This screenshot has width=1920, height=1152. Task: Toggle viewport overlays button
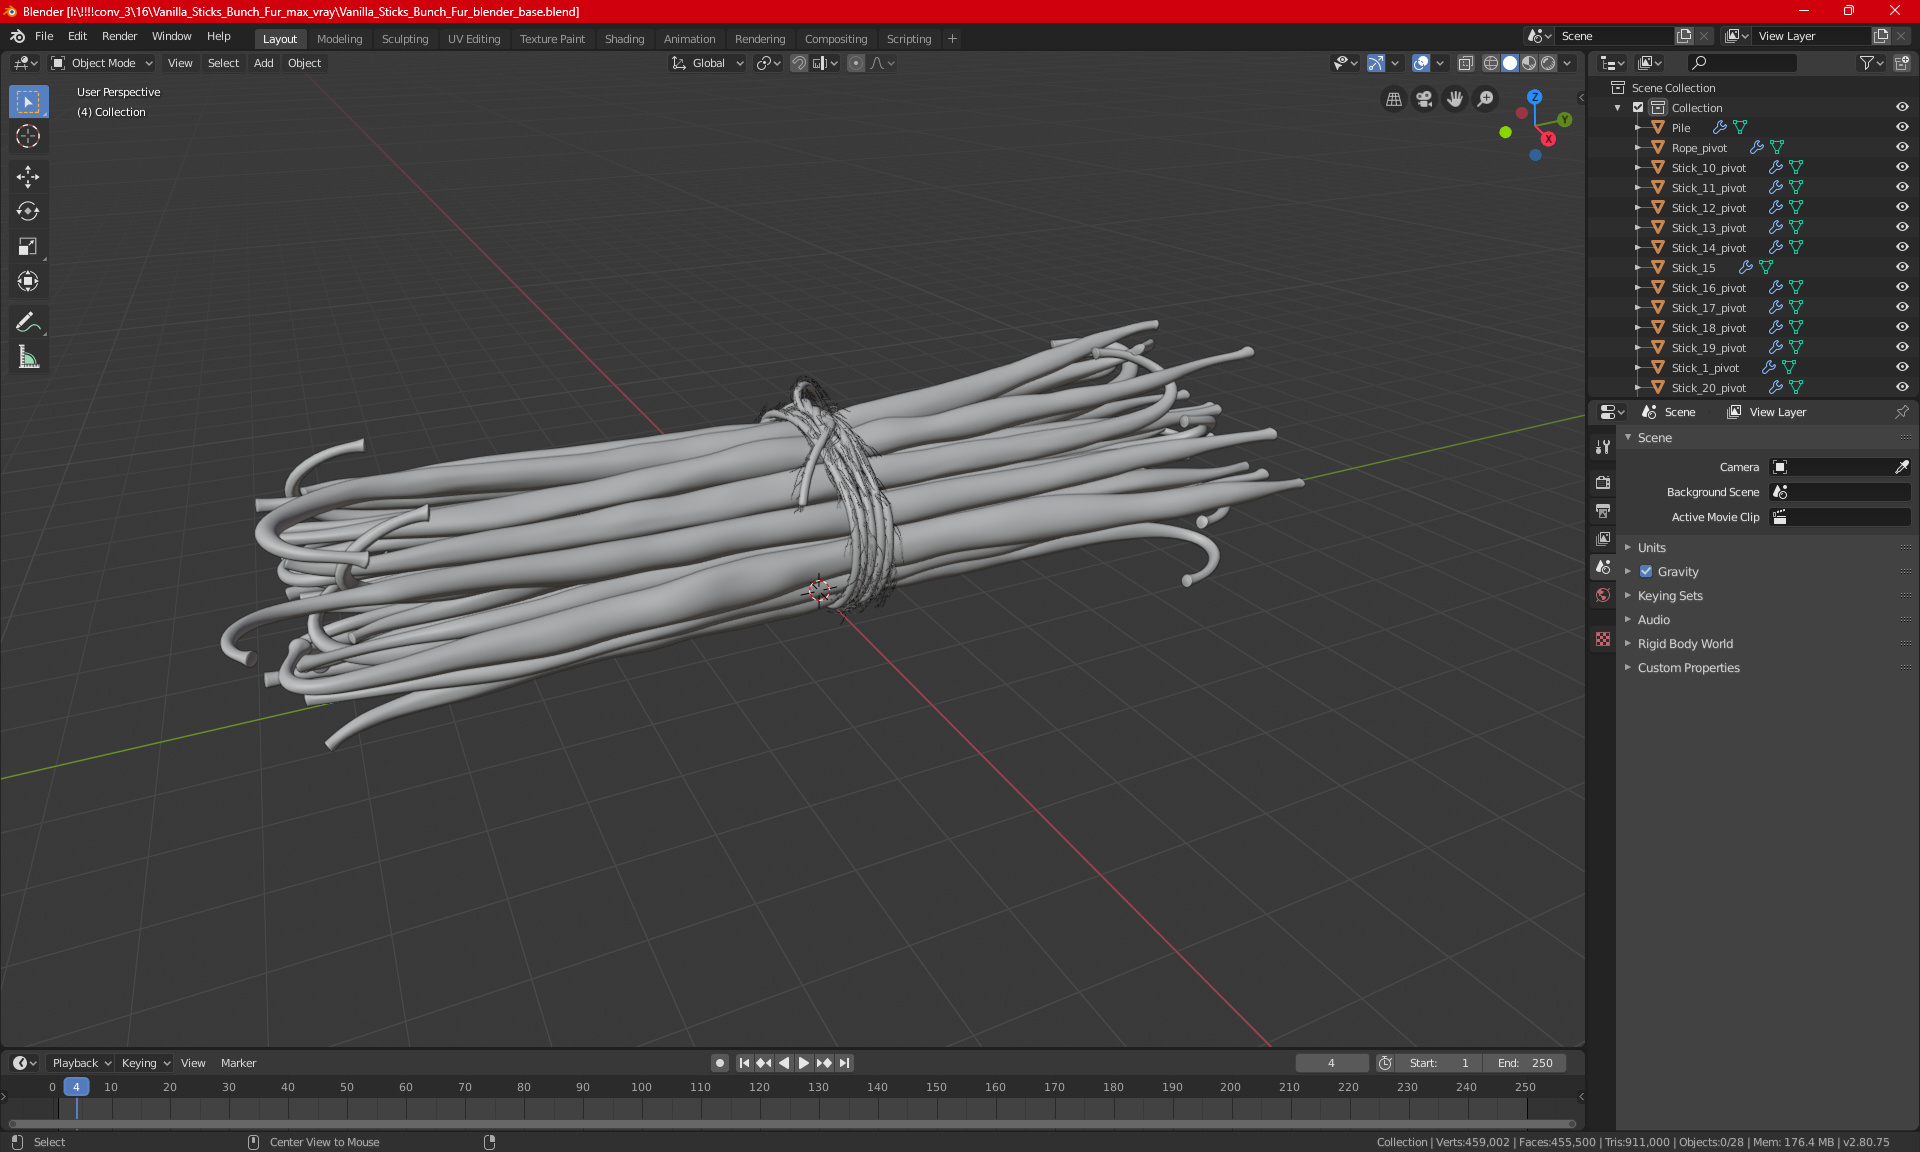coord(1421,63)
